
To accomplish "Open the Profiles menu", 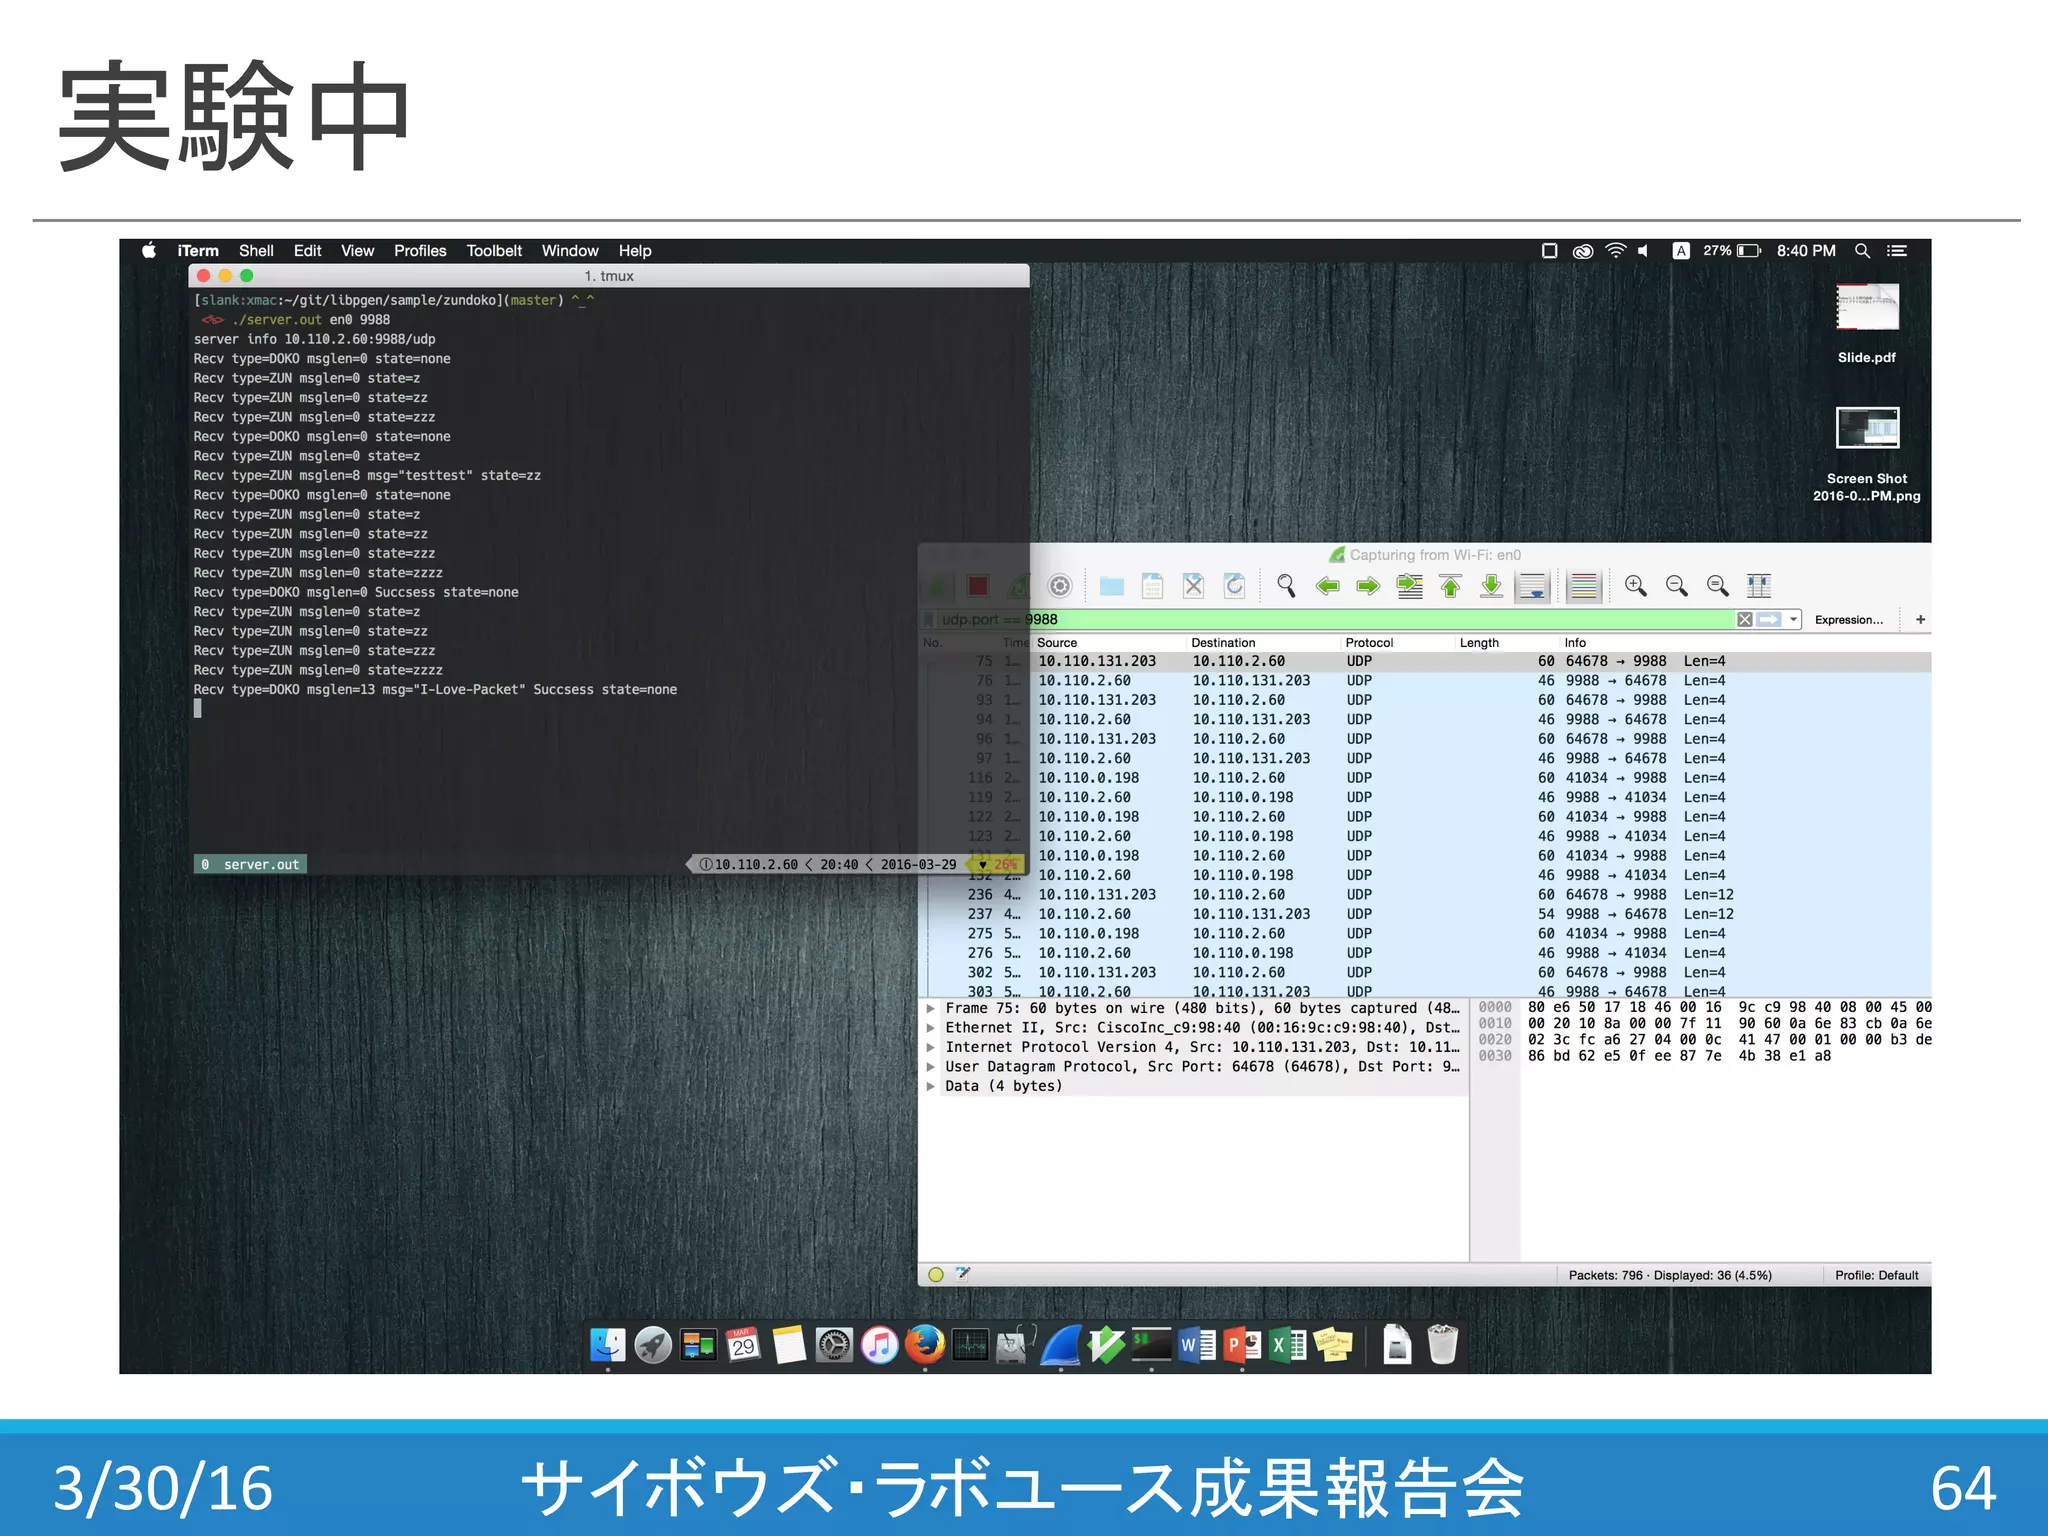I will click(x=420, y=251).
